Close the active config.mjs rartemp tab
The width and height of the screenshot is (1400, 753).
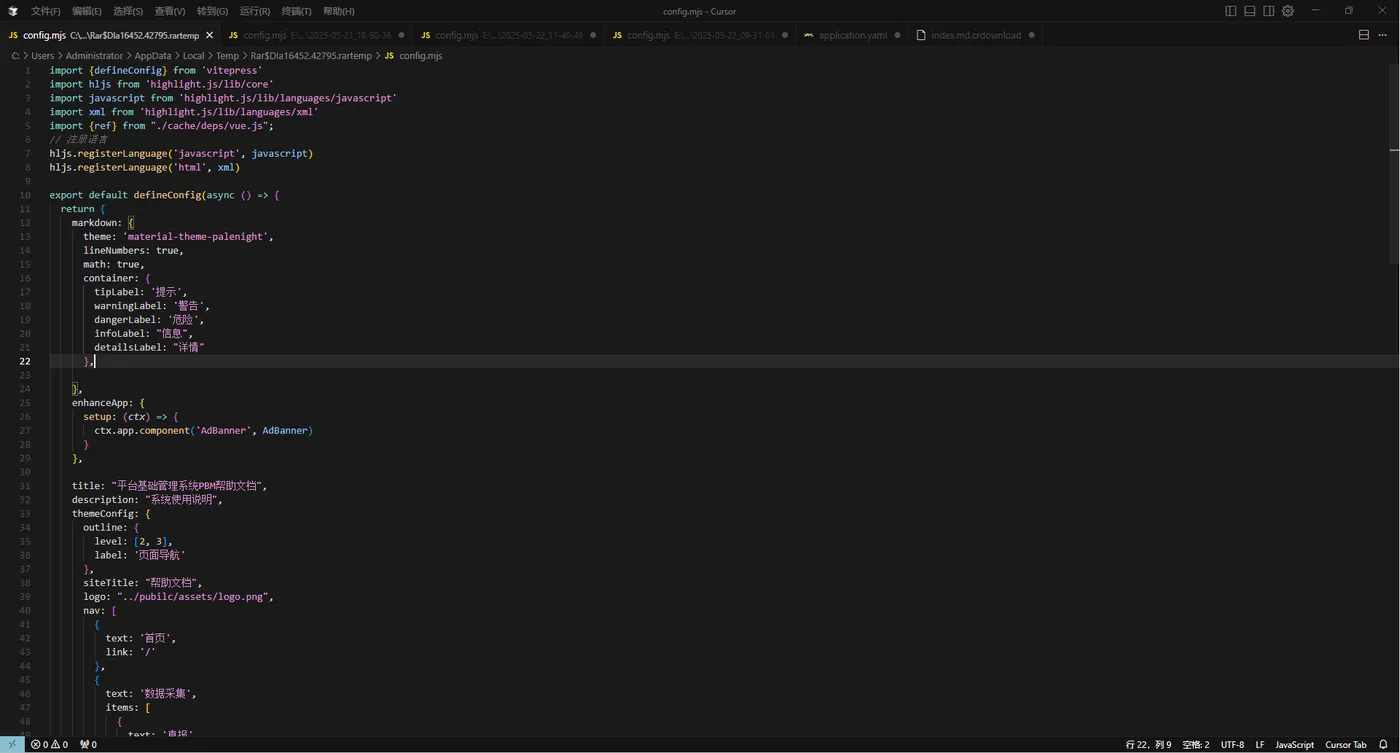tap(209, 35)
